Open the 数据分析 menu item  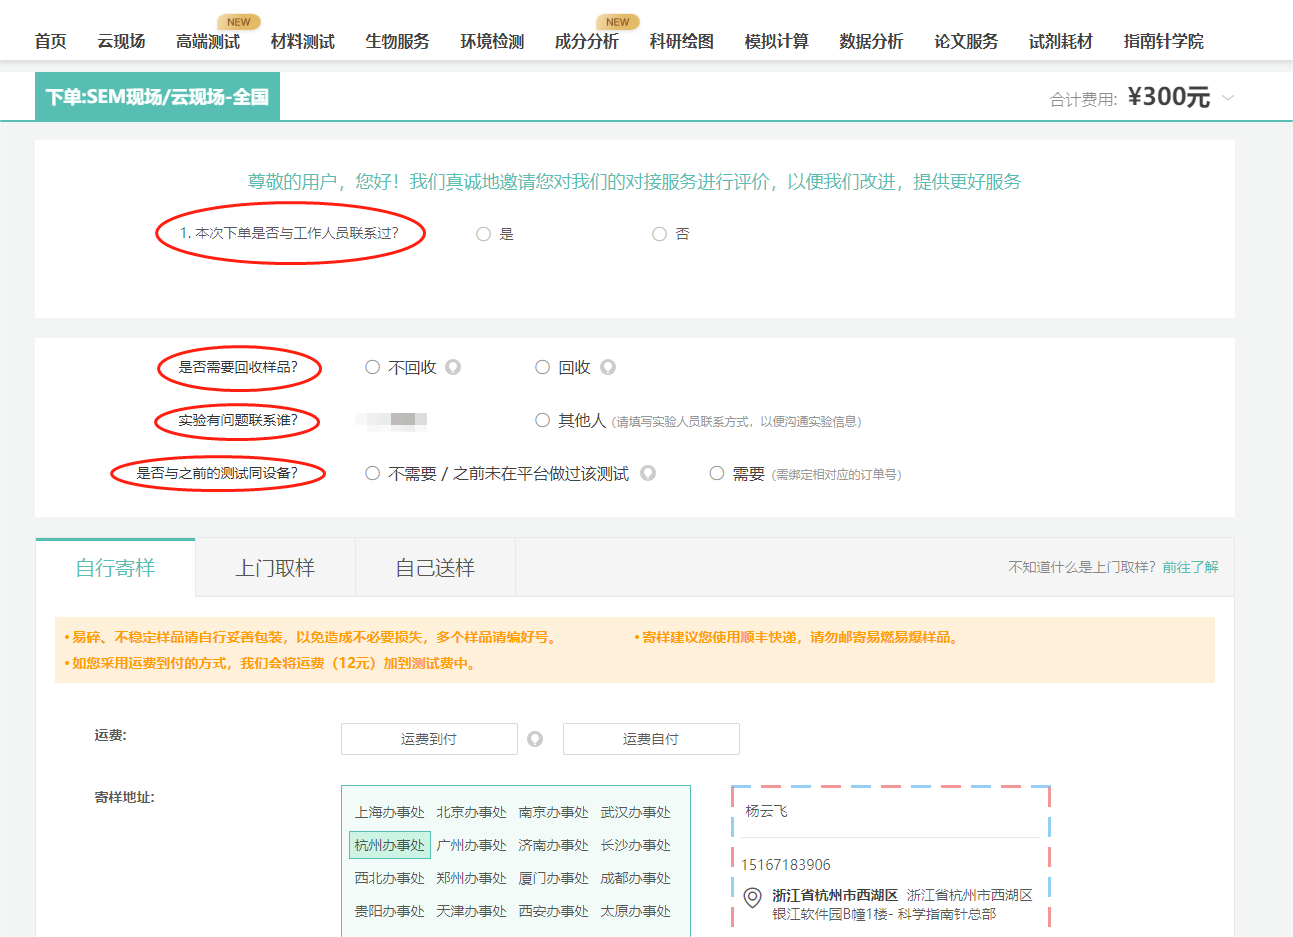coord(871,42)
